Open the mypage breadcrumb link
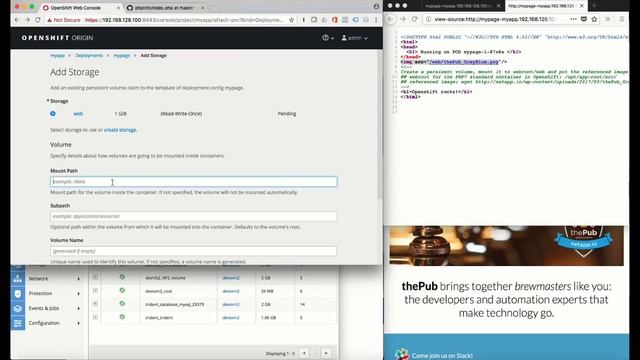 [122, 55]
